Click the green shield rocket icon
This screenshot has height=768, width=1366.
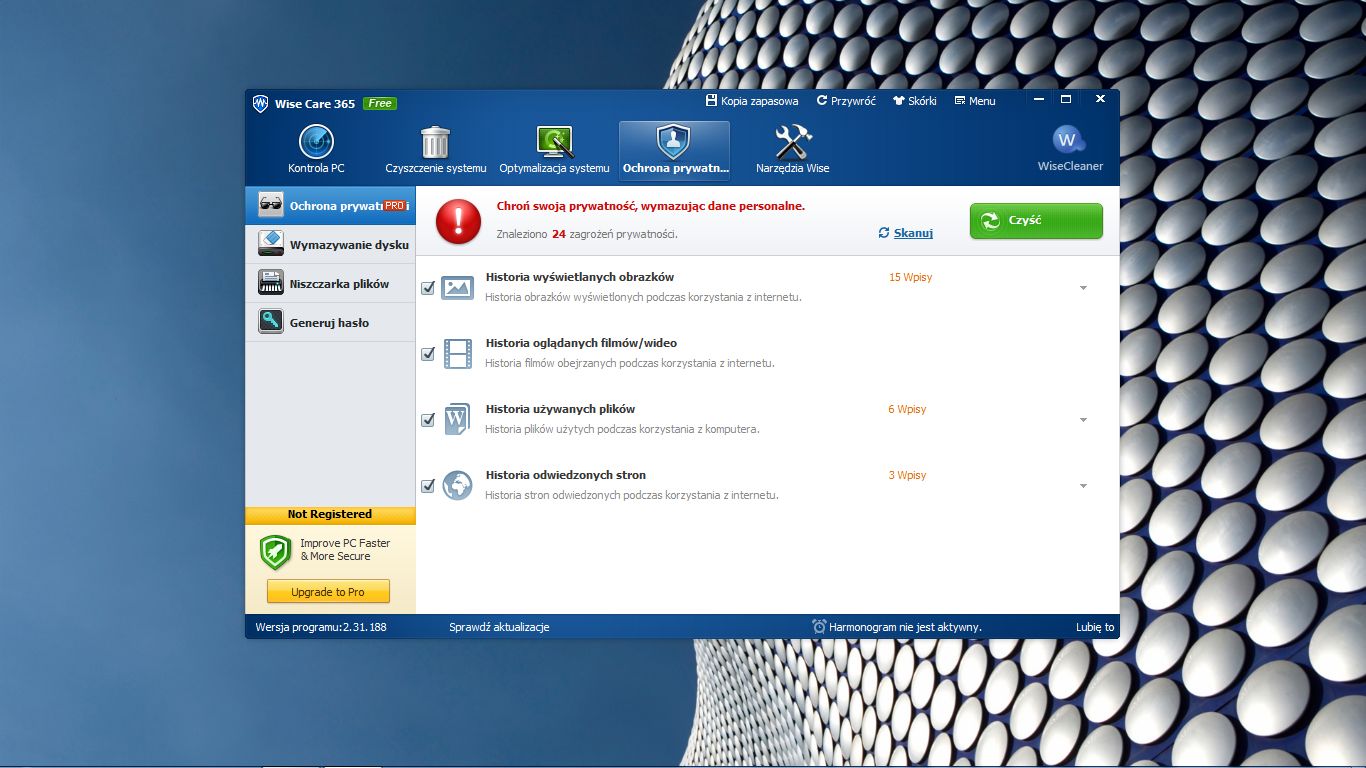coord(275,551)
